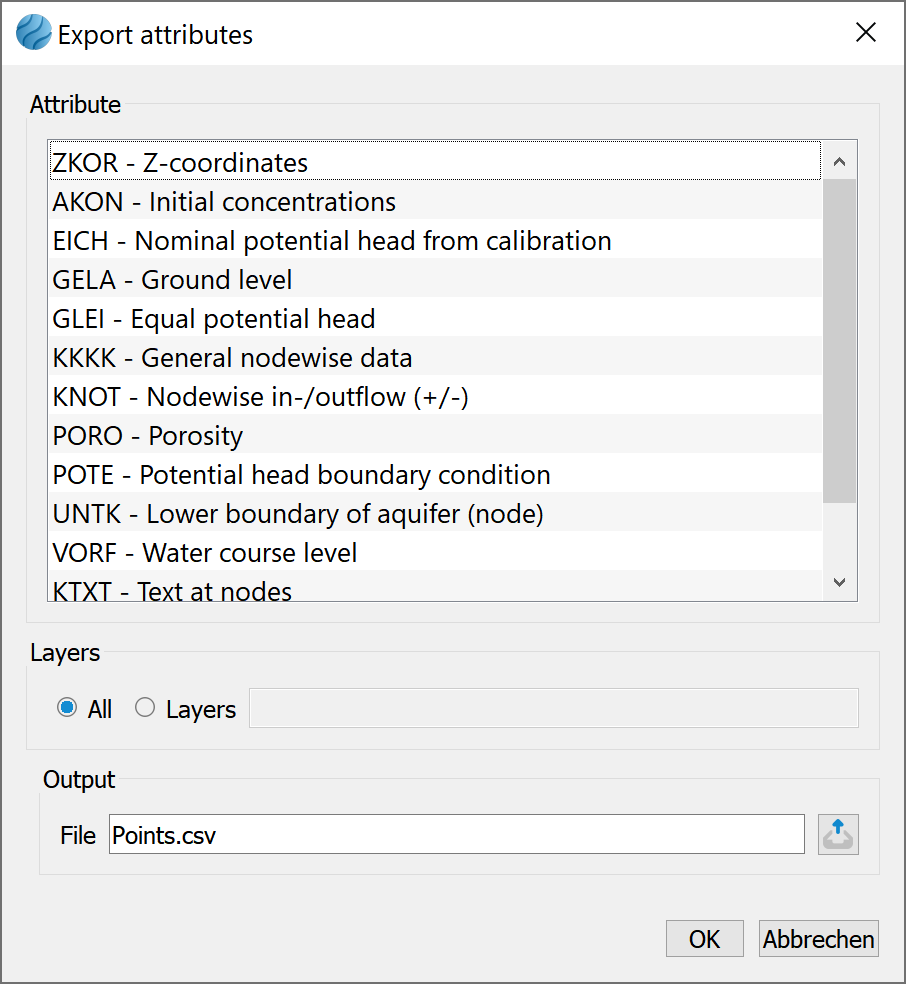Screen dimensions: 906x984
Task: Choose EICH - Nominal potential head from calibration
Action: (435, 240)
